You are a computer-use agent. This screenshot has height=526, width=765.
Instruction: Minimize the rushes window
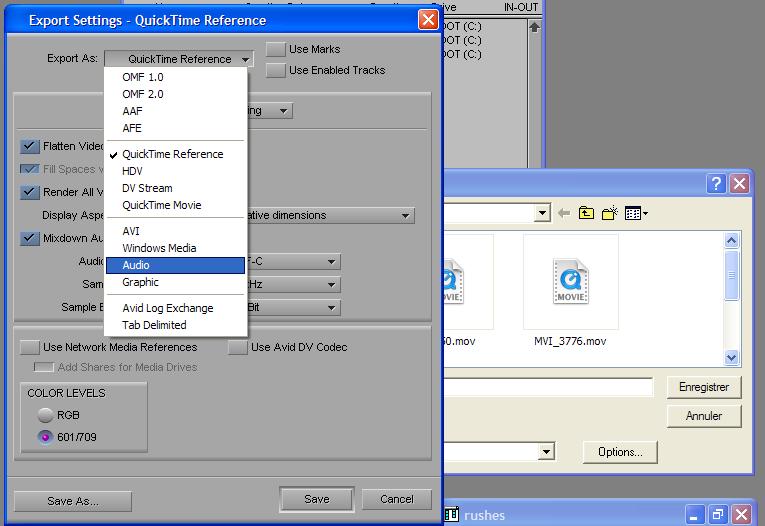[694, 514]
